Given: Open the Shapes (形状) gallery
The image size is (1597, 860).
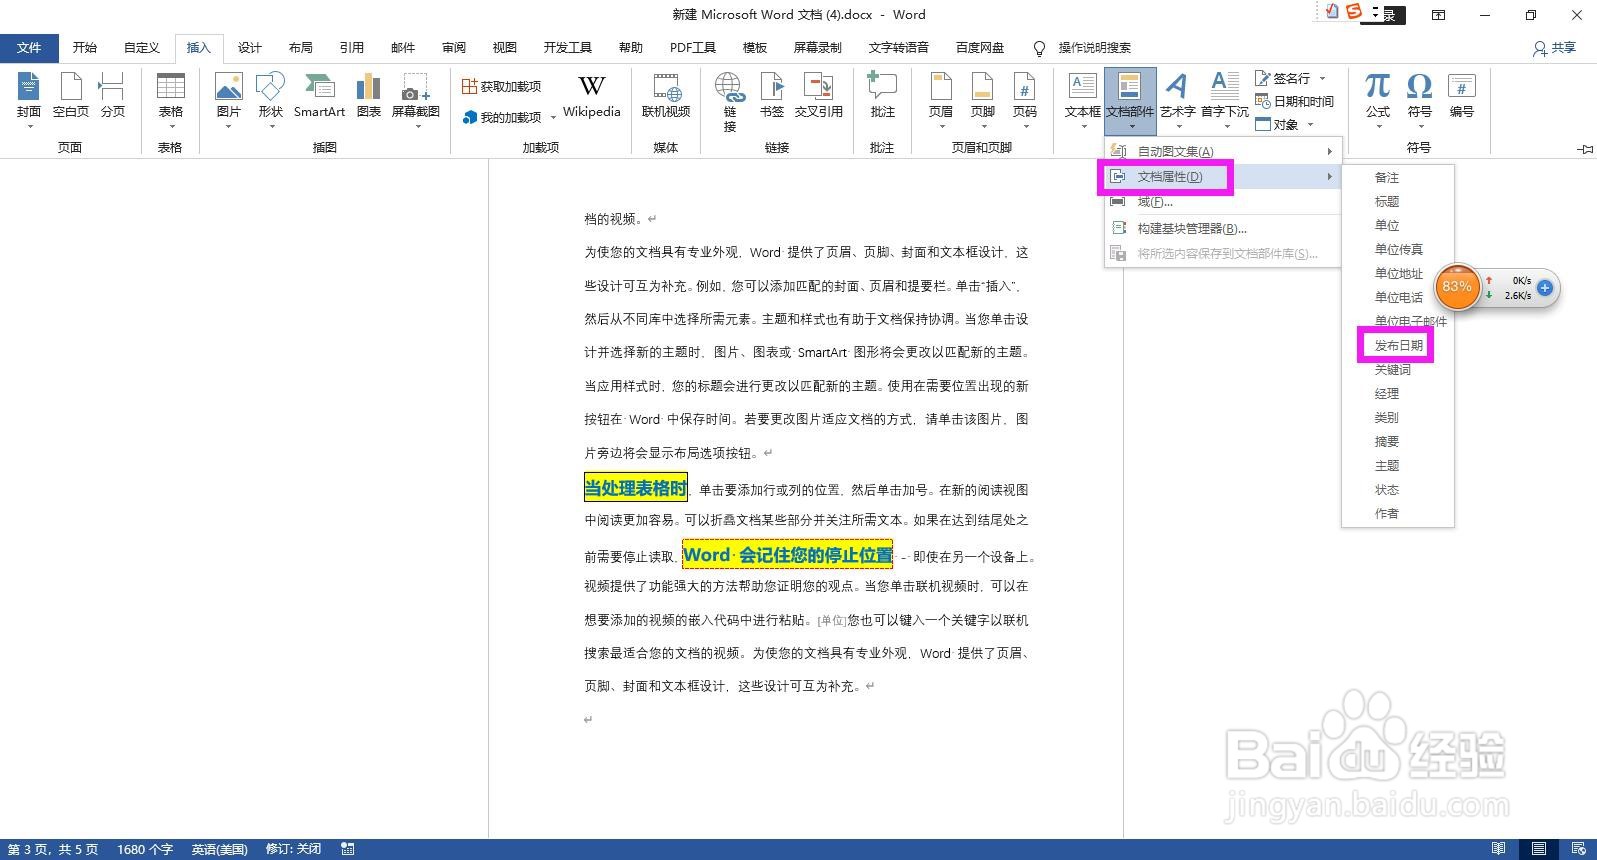Looking at the screenshot, I should 270,99.
